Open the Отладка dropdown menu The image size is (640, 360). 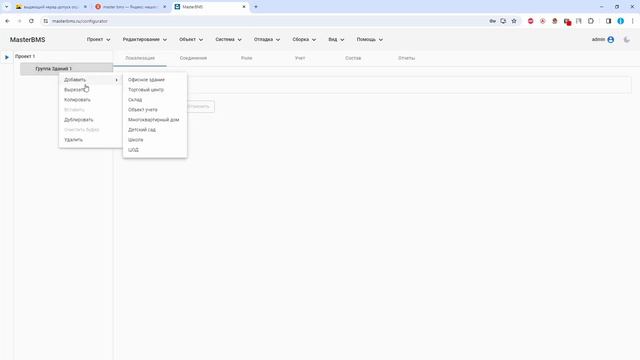pos(267,40)
